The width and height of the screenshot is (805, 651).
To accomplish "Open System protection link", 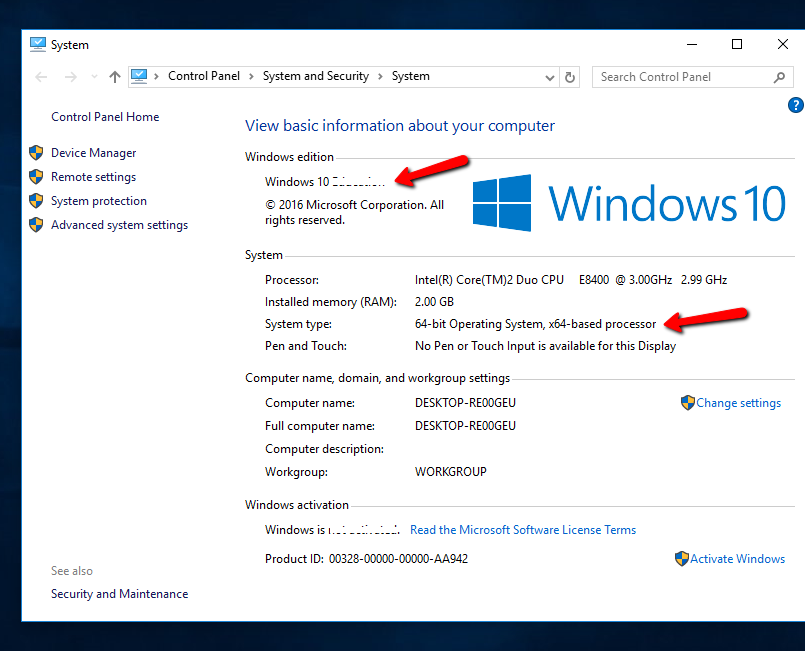I will coord(99,201).
